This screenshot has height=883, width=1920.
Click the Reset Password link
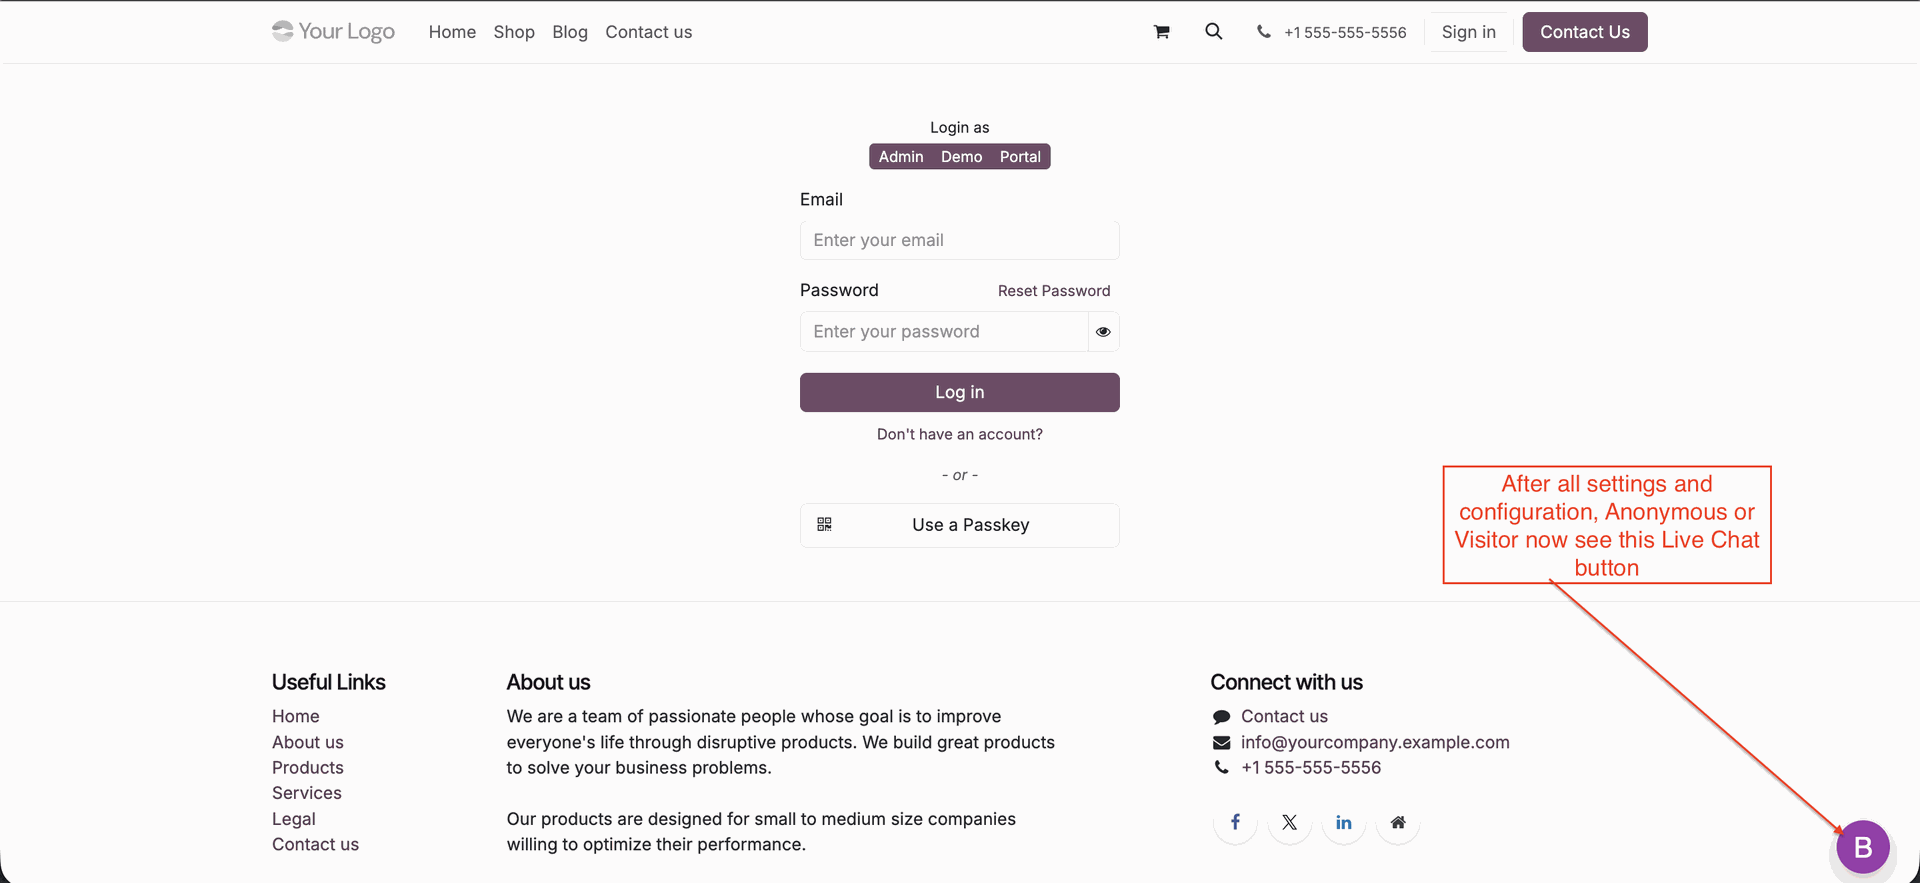[x=1054, y=291]
